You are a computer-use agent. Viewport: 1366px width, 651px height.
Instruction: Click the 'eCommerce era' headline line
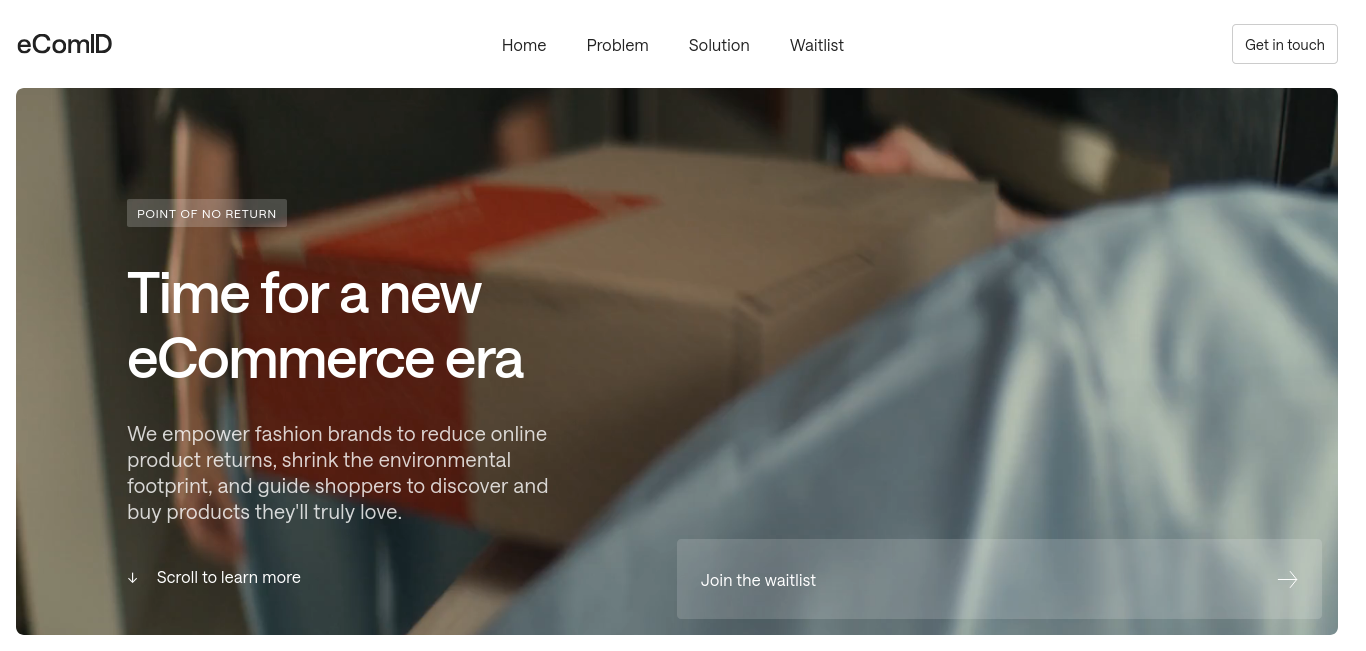[326, 359]
